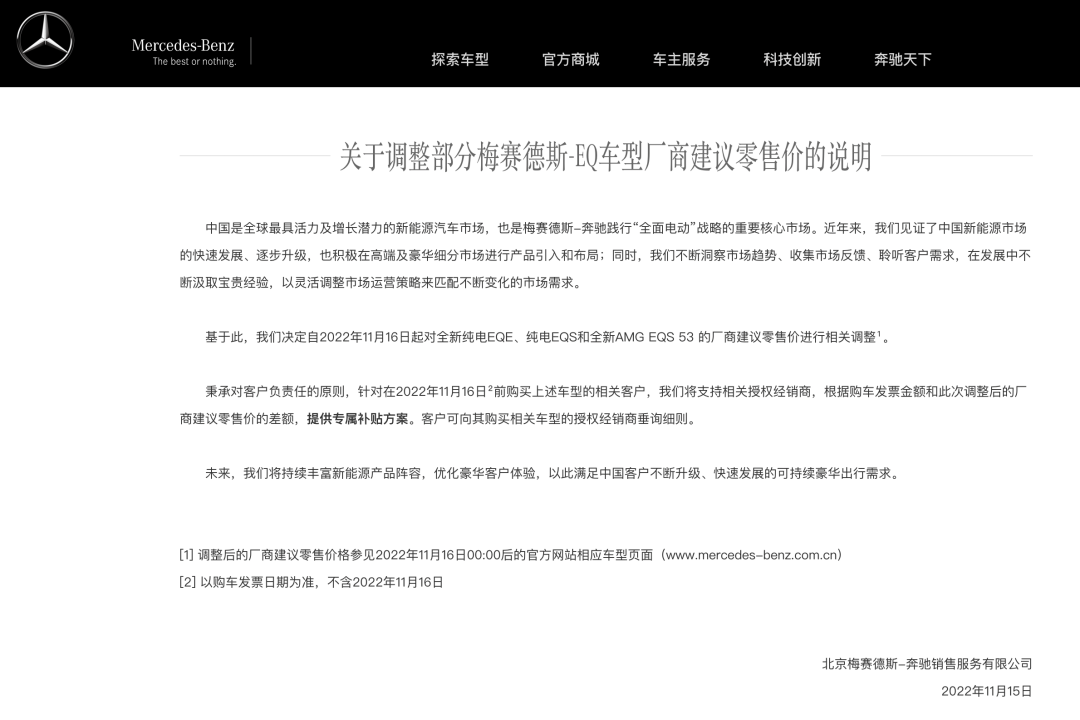Click the date 2022年11月15日 at the bottom
The image size is (1080, 720).
click(986, 691)
